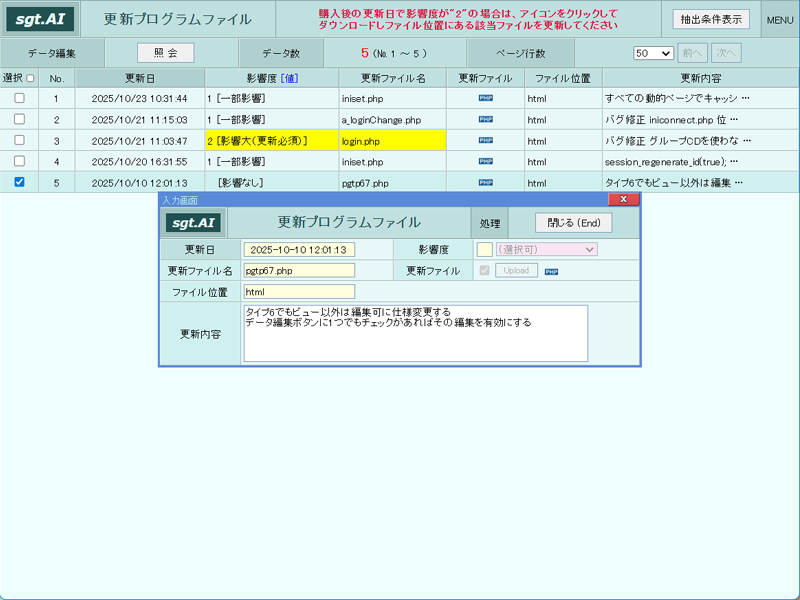Click the 処理 label in the dialog
800x600 pixels.
[x=490, y=223]
